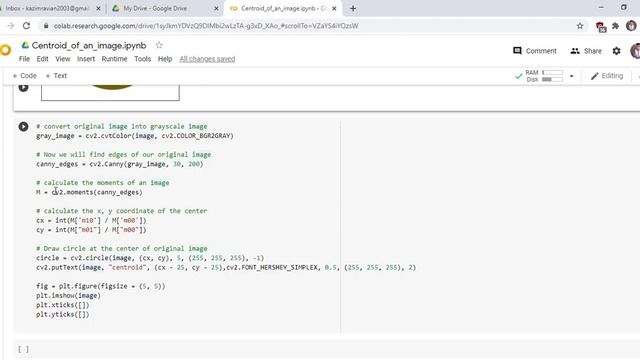Open the Help menu
The width and height of the screenshot is (640, 360).
165,59
